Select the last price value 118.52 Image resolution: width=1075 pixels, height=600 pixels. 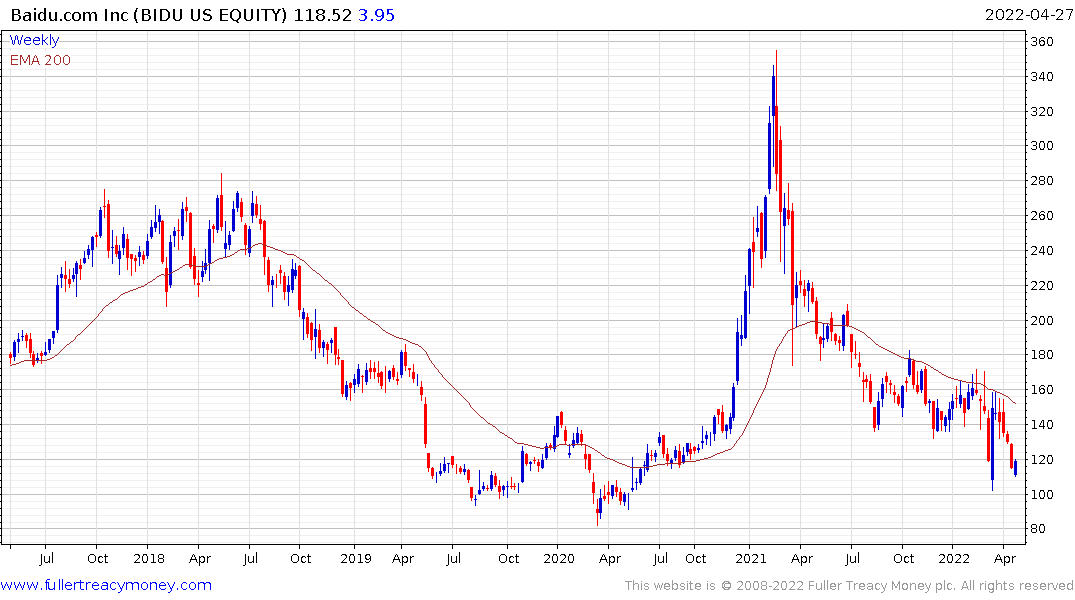coord(322,15)
